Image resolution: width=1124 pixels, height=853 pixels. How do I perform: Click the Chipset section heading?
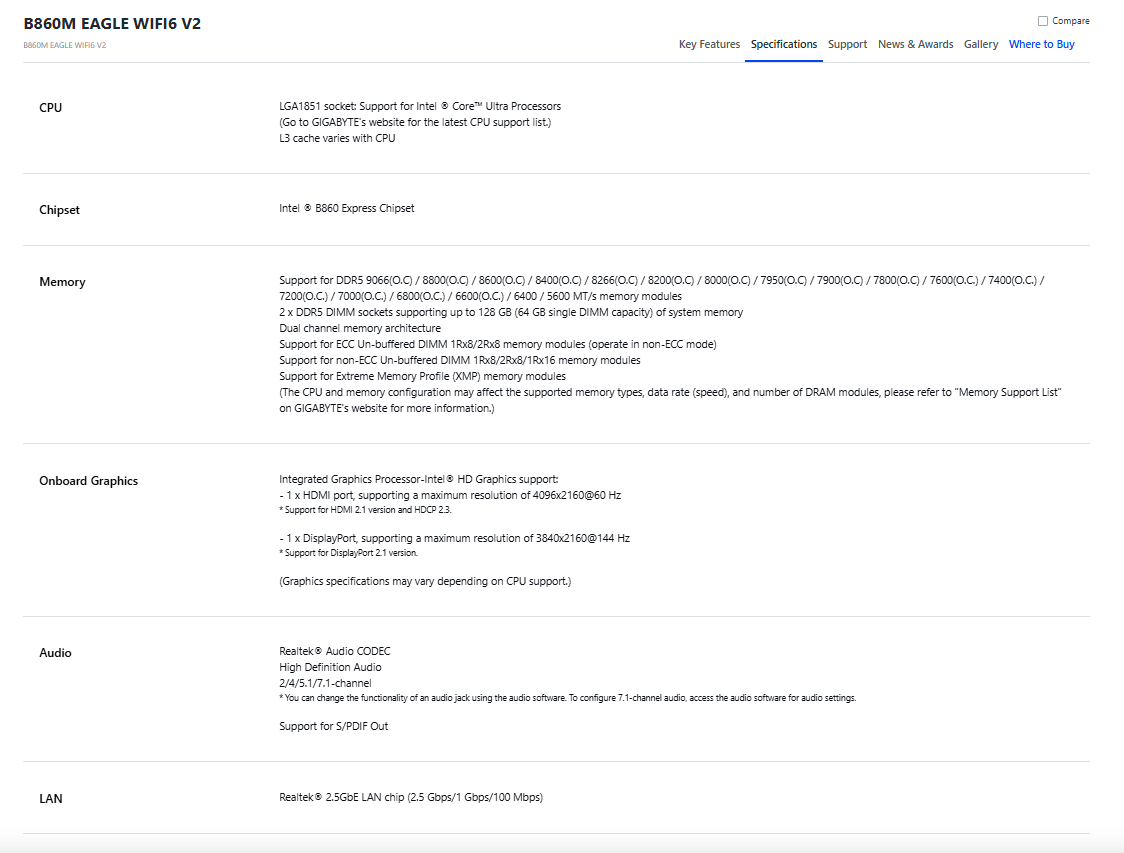[59, 210]
